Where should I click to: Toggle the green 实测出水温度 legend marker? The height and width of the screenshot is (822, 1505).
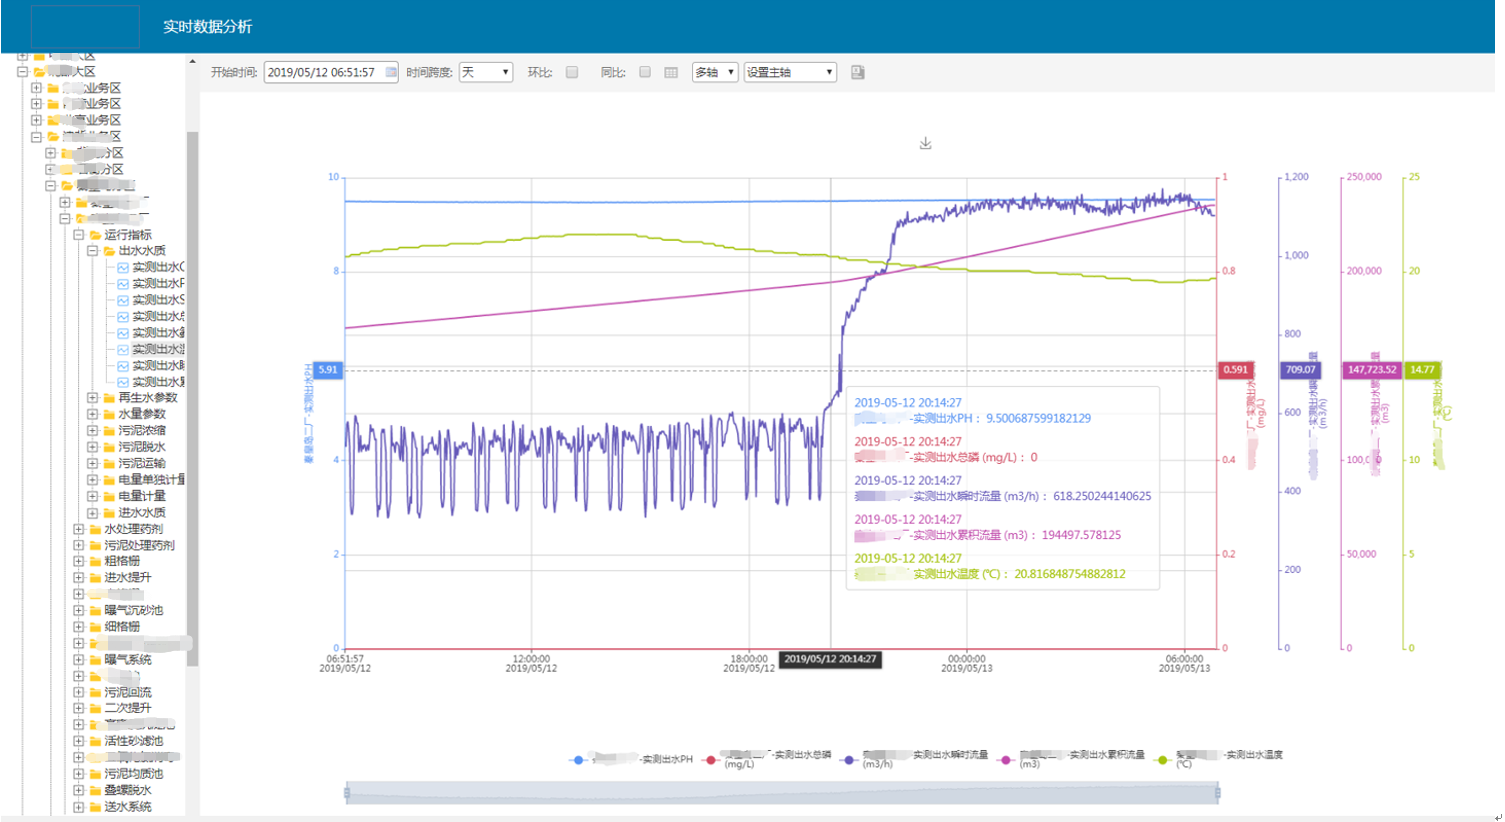(x=1162, y=760)
